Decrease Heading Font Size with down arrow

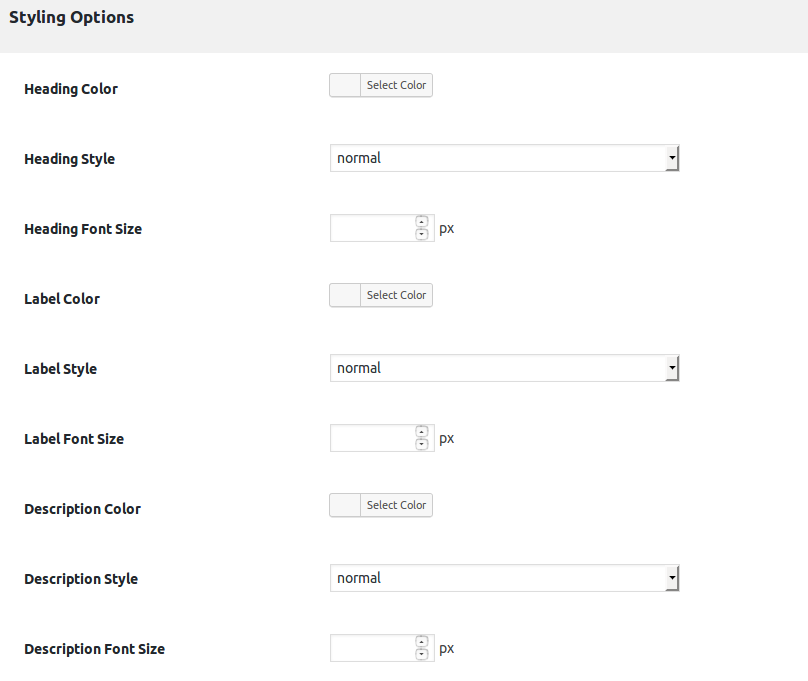tap(422, 234)
